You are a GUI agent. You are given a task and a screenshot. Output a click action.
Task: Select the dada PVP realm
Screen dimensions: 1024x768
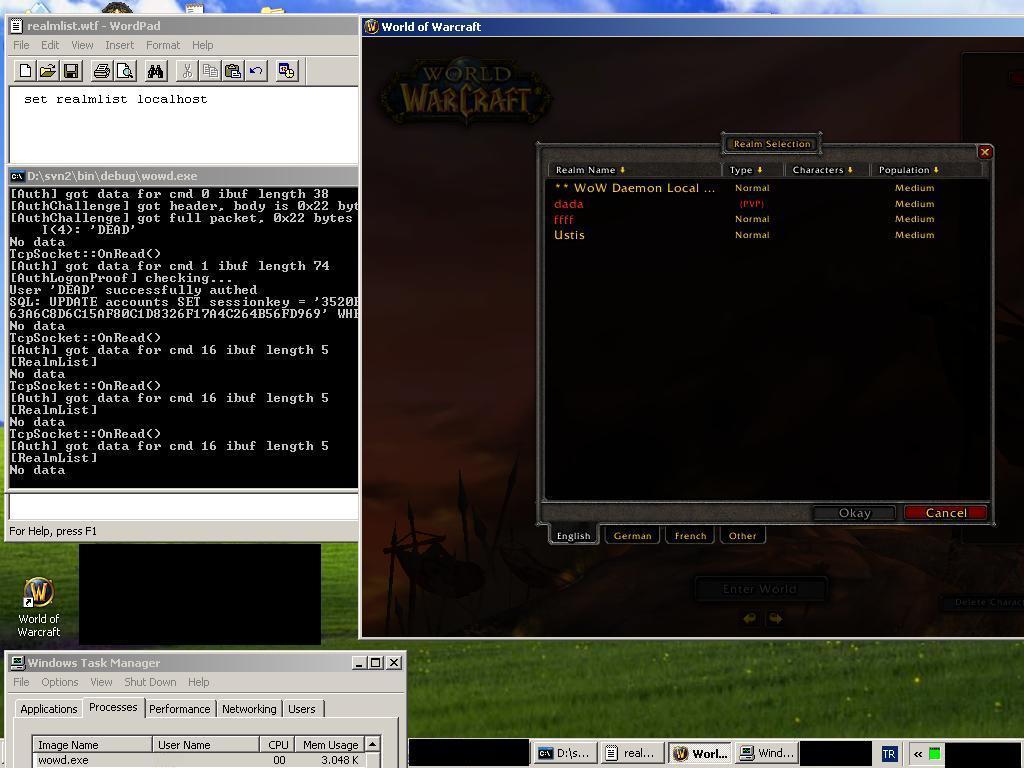coord(767,204)
